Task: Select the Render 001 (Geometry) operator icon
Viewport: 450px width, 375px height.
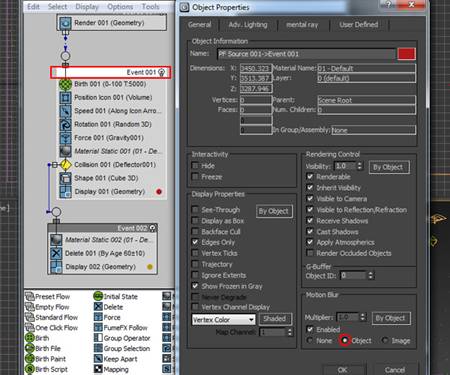Action: [x=65, y=23]
